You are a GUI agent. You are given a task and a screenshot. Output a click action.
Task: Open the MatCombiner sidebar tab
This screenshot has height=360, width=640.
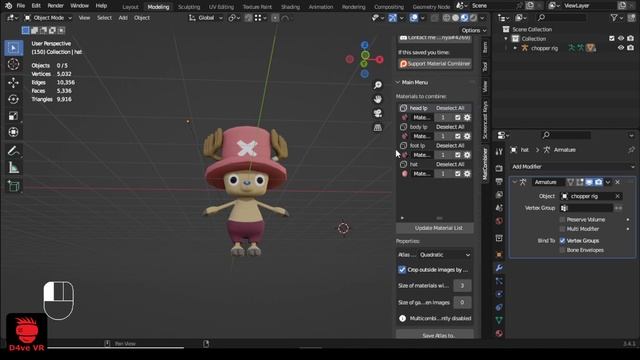[x=485, y=164]
